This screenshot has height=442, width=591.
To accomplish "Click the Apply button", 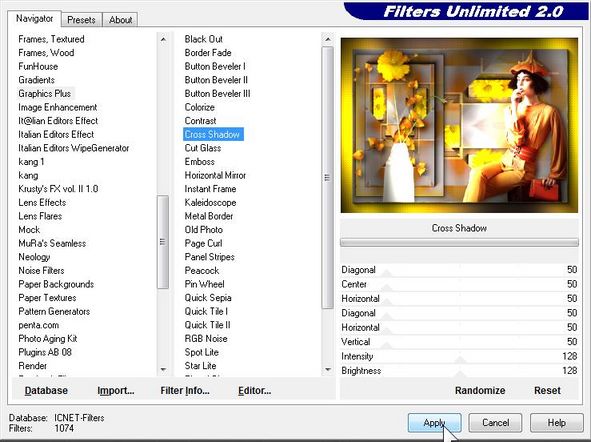I will pos(434,422).
